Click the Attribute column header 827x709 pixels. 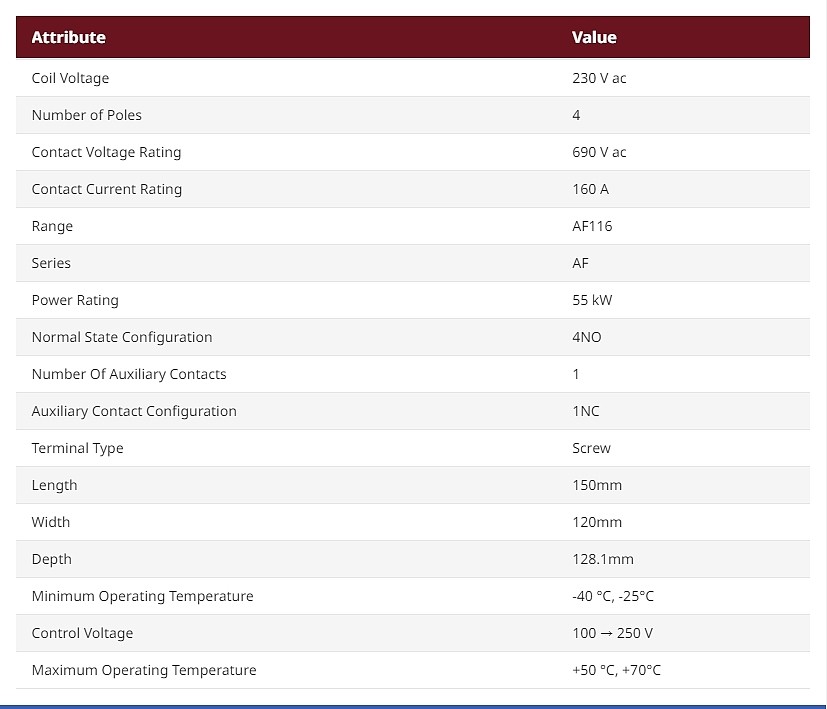[68, 38]
